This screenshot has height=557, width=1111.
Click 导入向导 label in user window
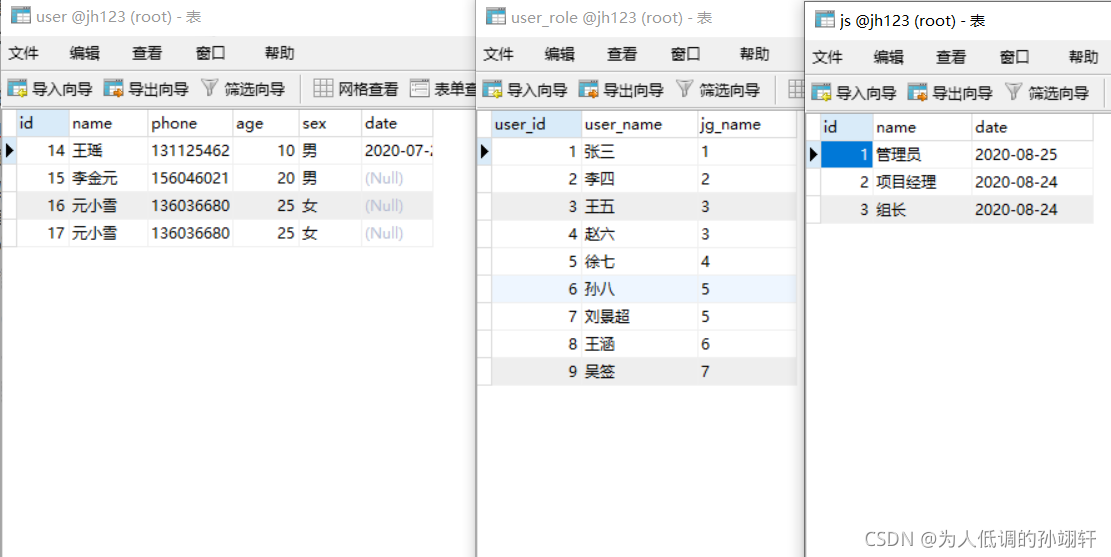coord(62,89)
